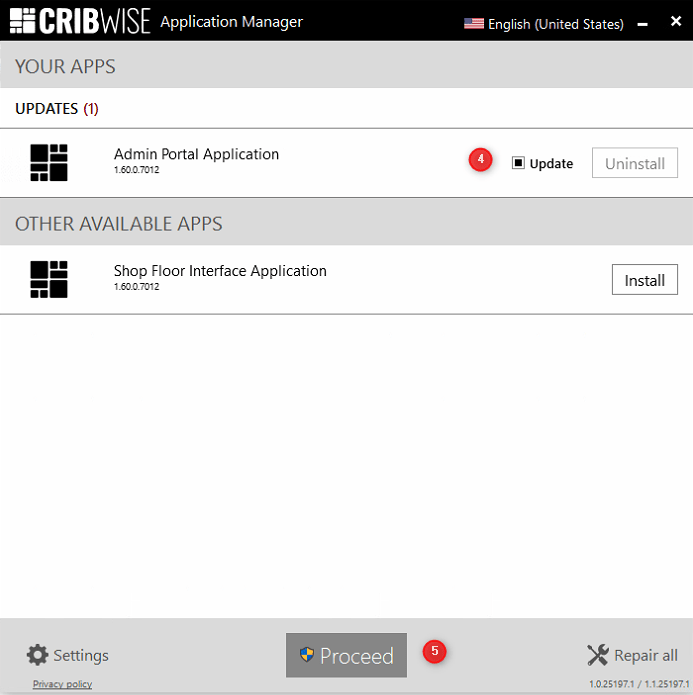693x695 pixels.
Task: Click the red badge numbered 4
Action: [481, 160]
